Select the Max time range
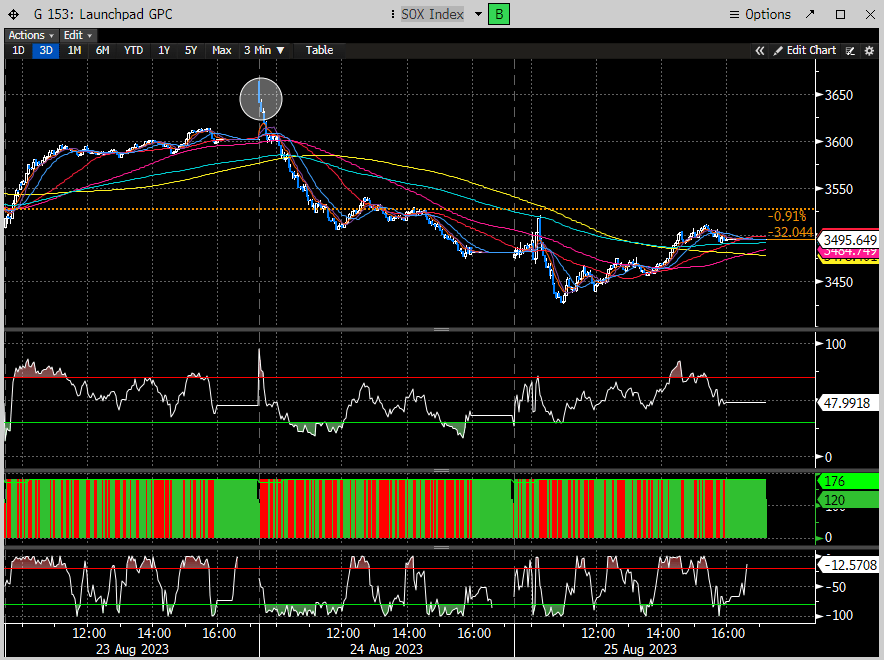Screen dimensions: 884x660 [x=222, y=50]
